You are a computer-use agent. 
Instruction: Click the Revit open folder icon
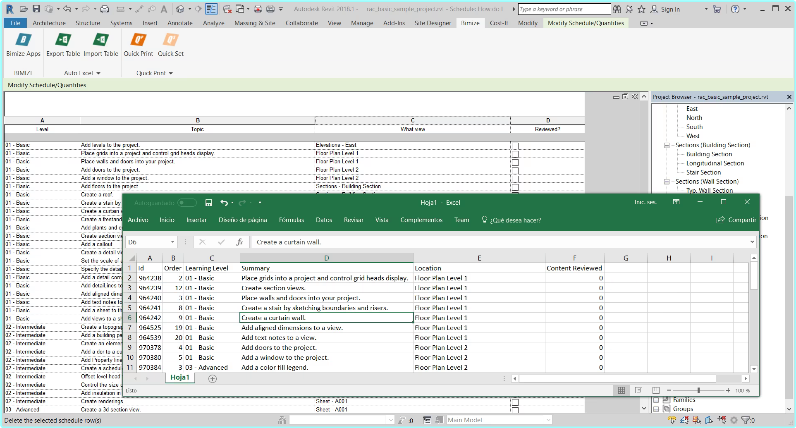tap(23, 9)
